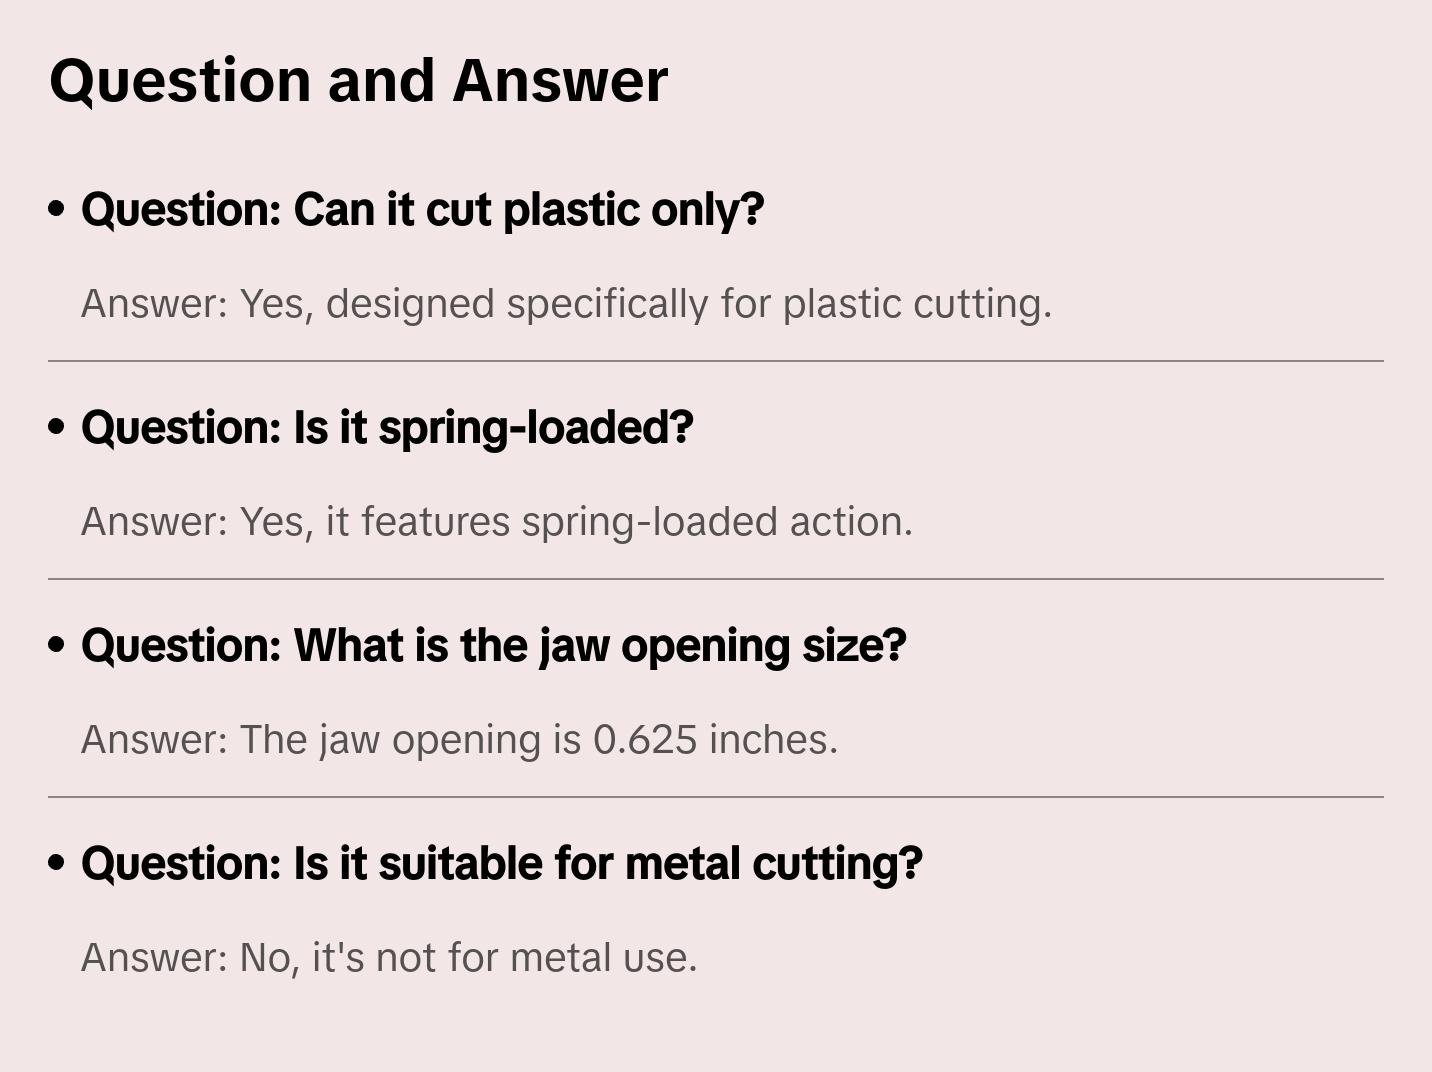Click bullet beside spring-loaded question
This screenshot has height=1072, width=1432.
(x=57, y=427)
